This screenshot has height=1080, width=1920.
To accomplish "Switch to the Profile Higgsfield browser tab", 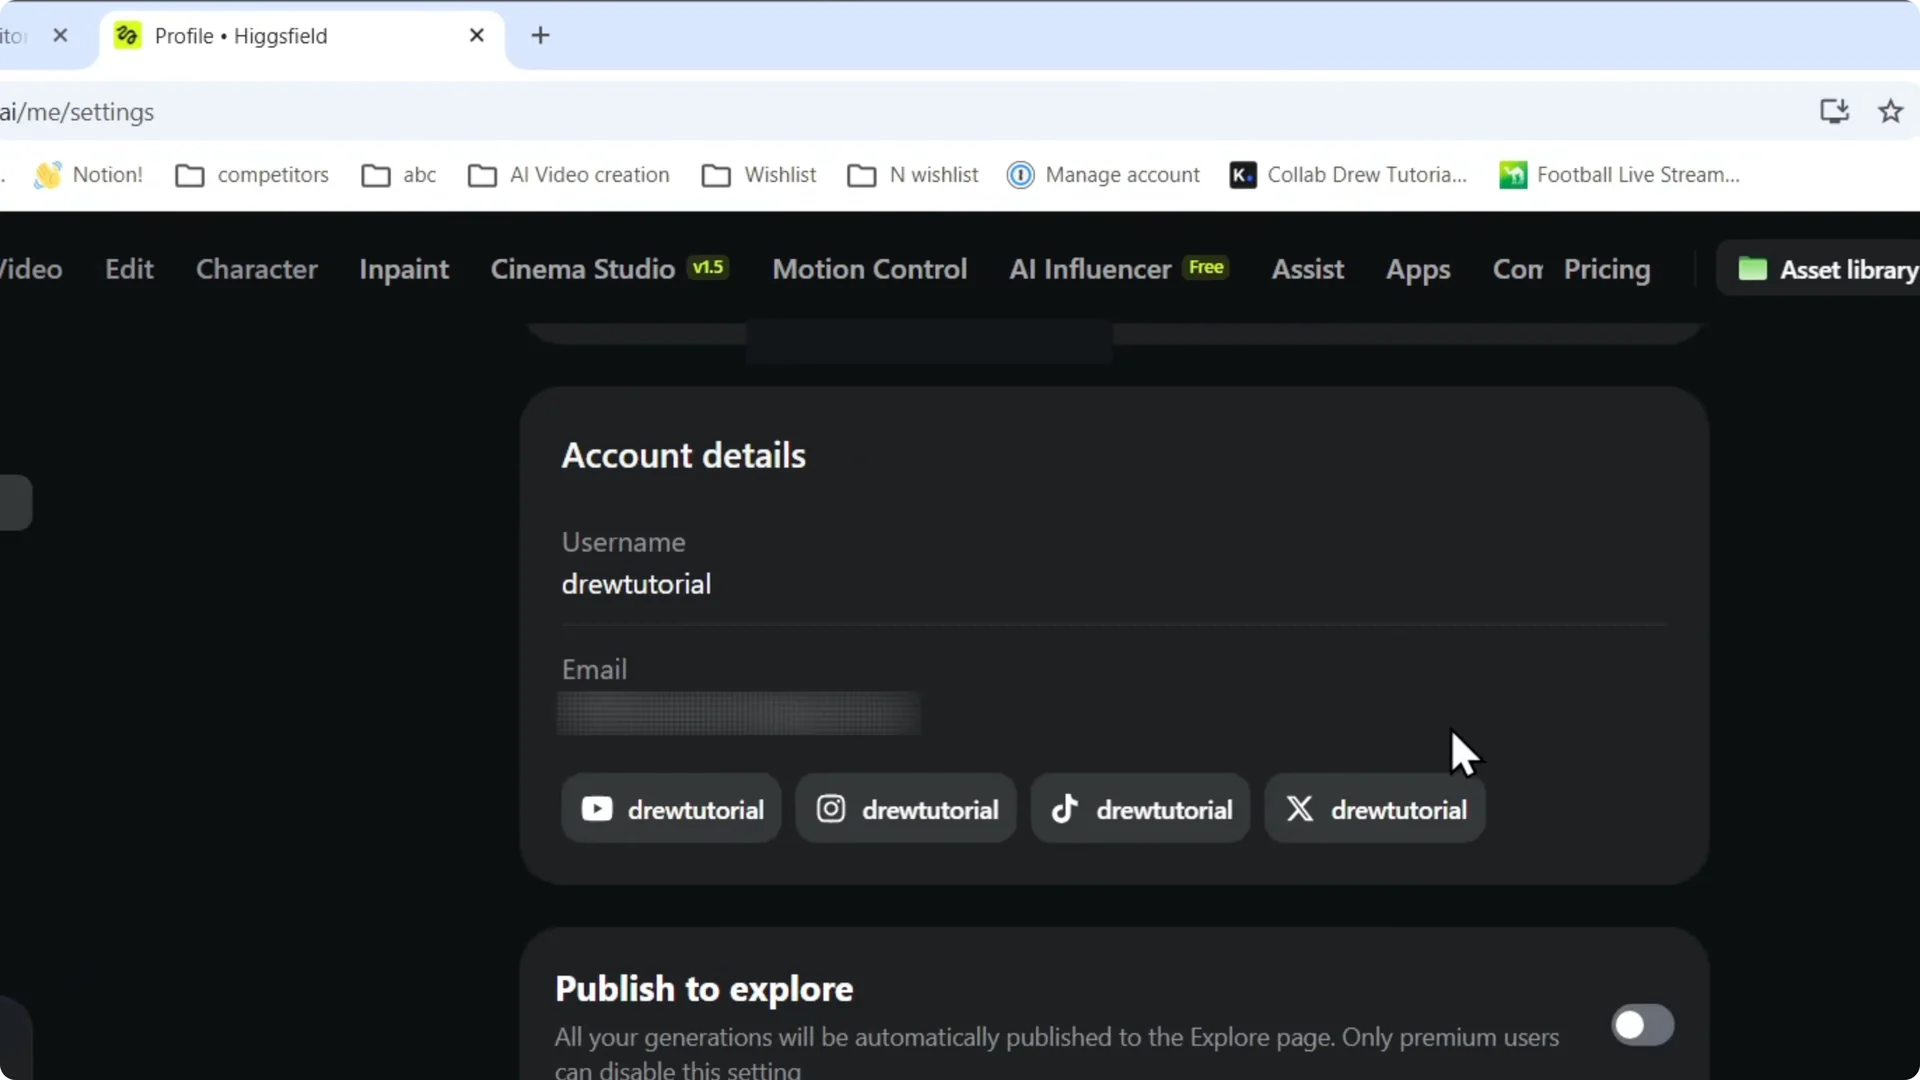I will pyautogui.click(x=240, y=35).
